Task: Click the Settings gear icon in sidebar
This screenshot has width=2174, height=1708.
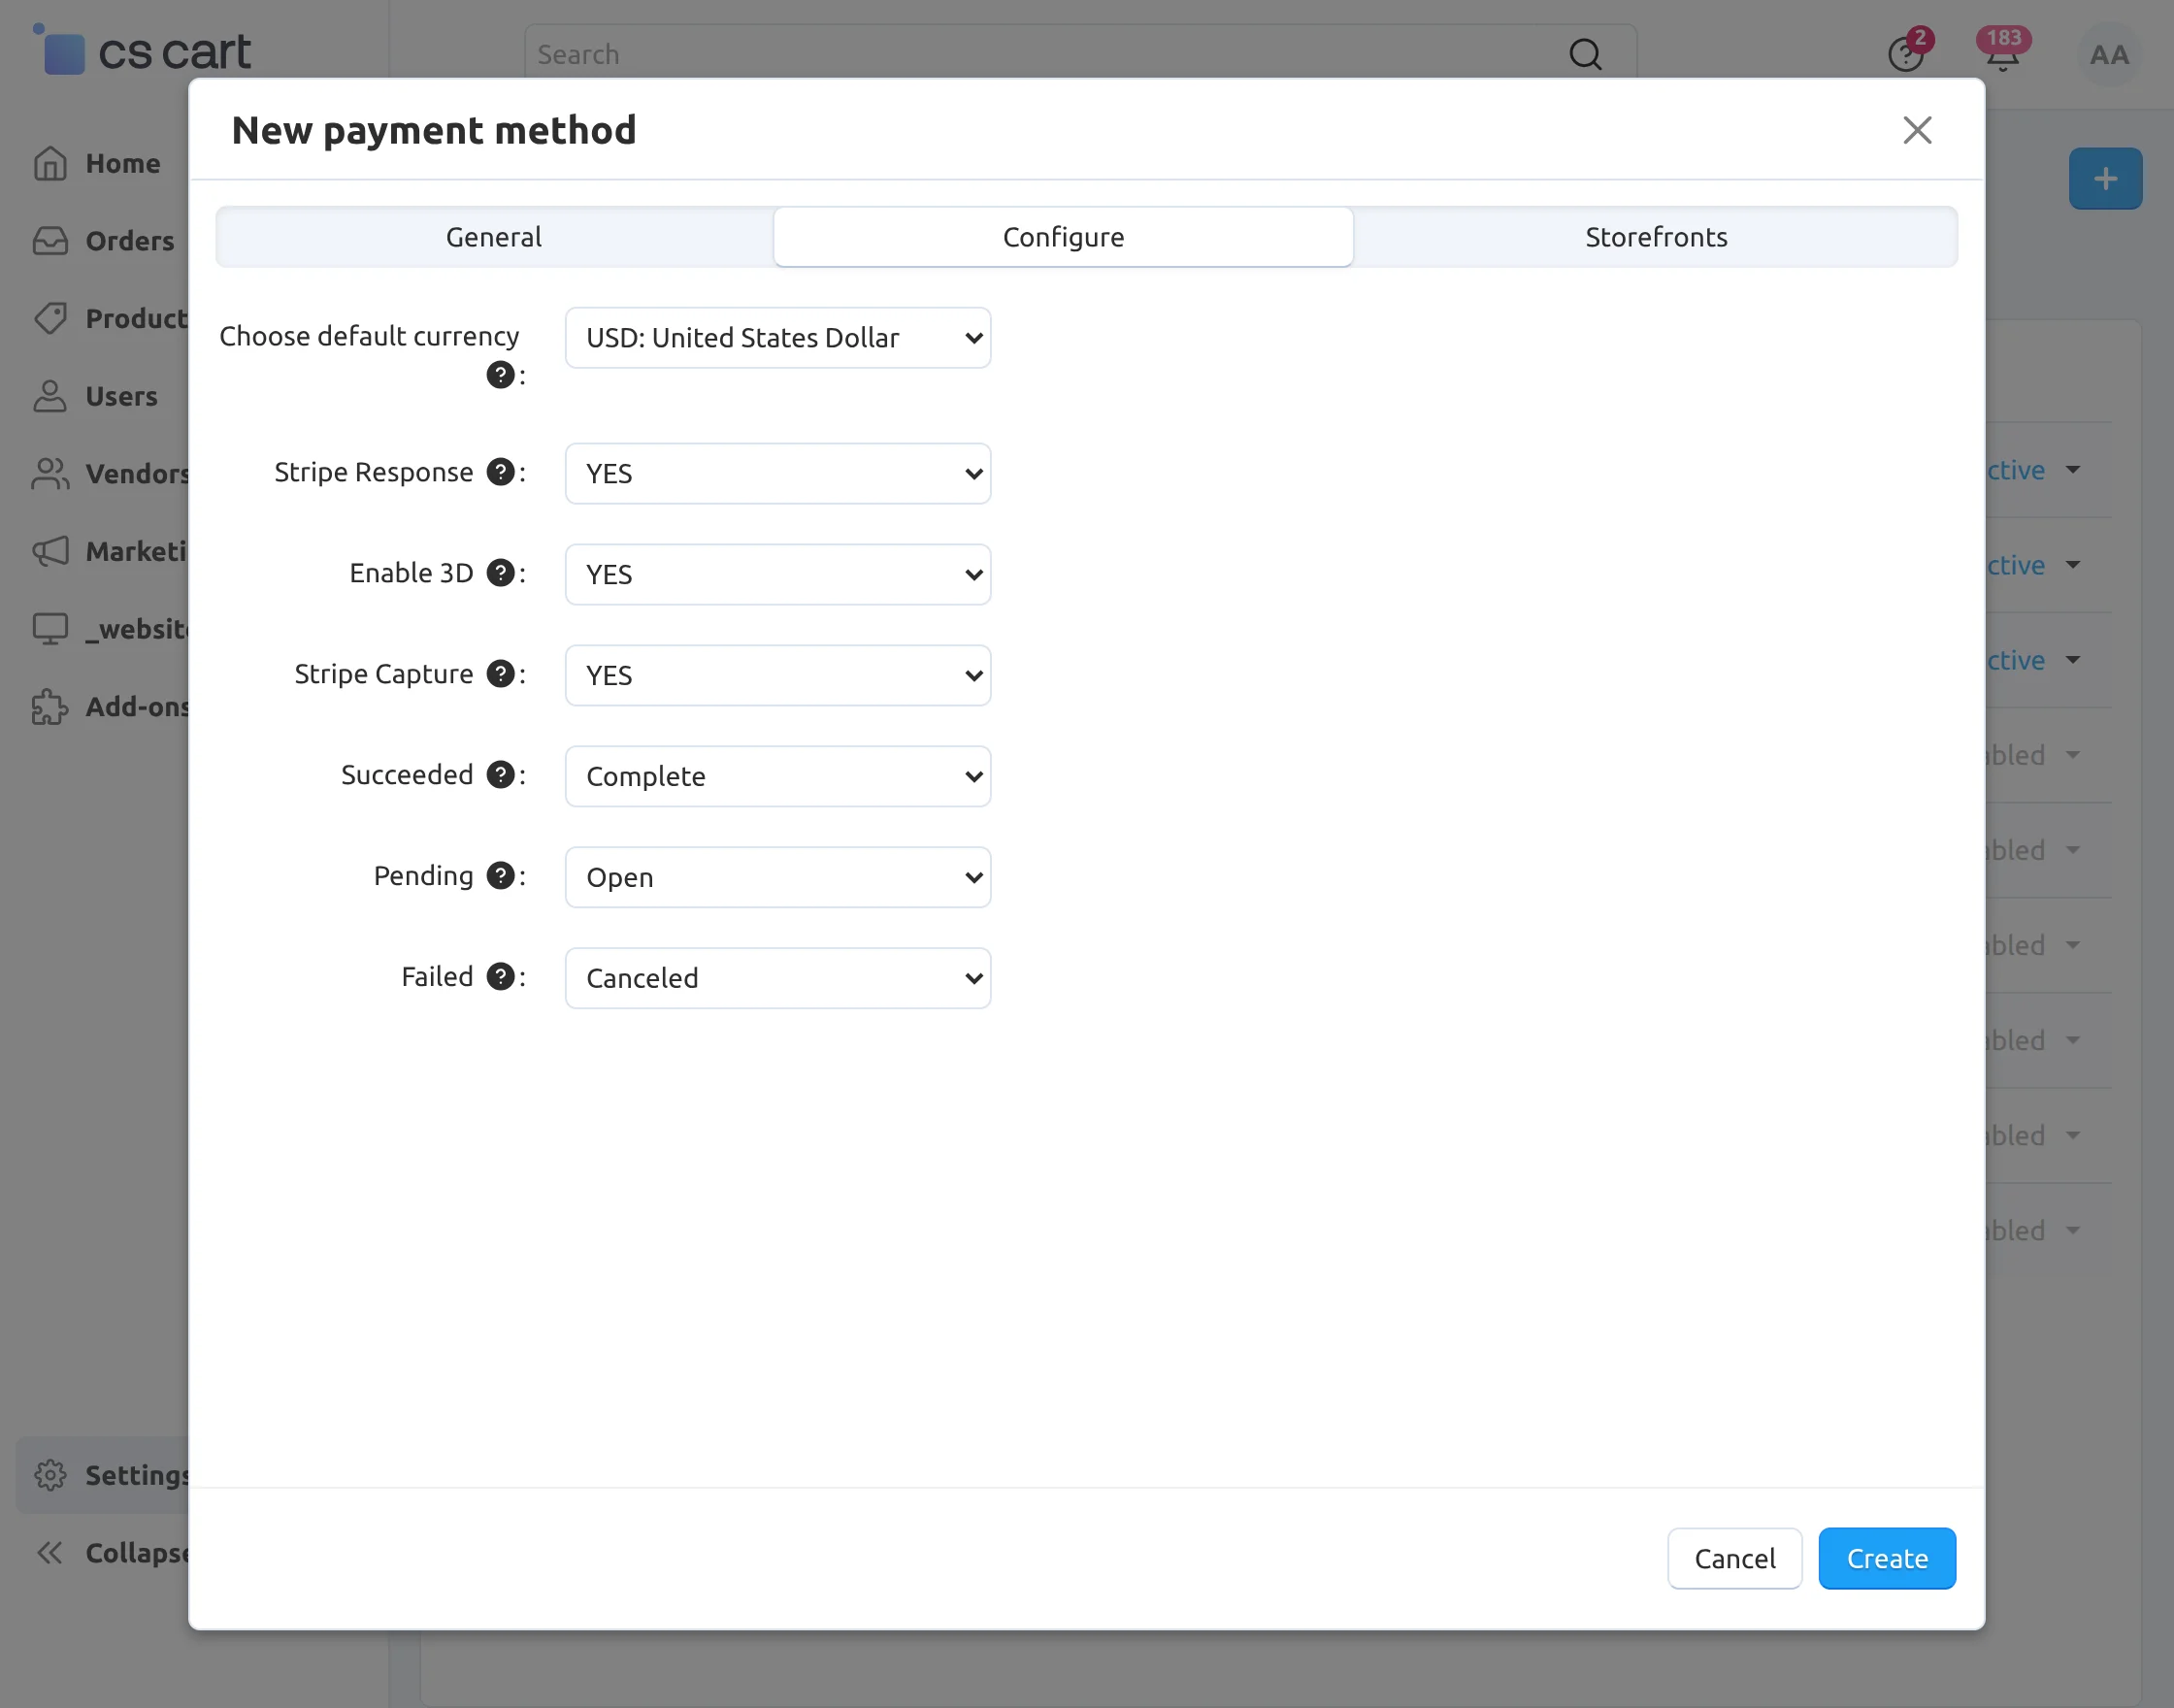Action: point(50,1475)
